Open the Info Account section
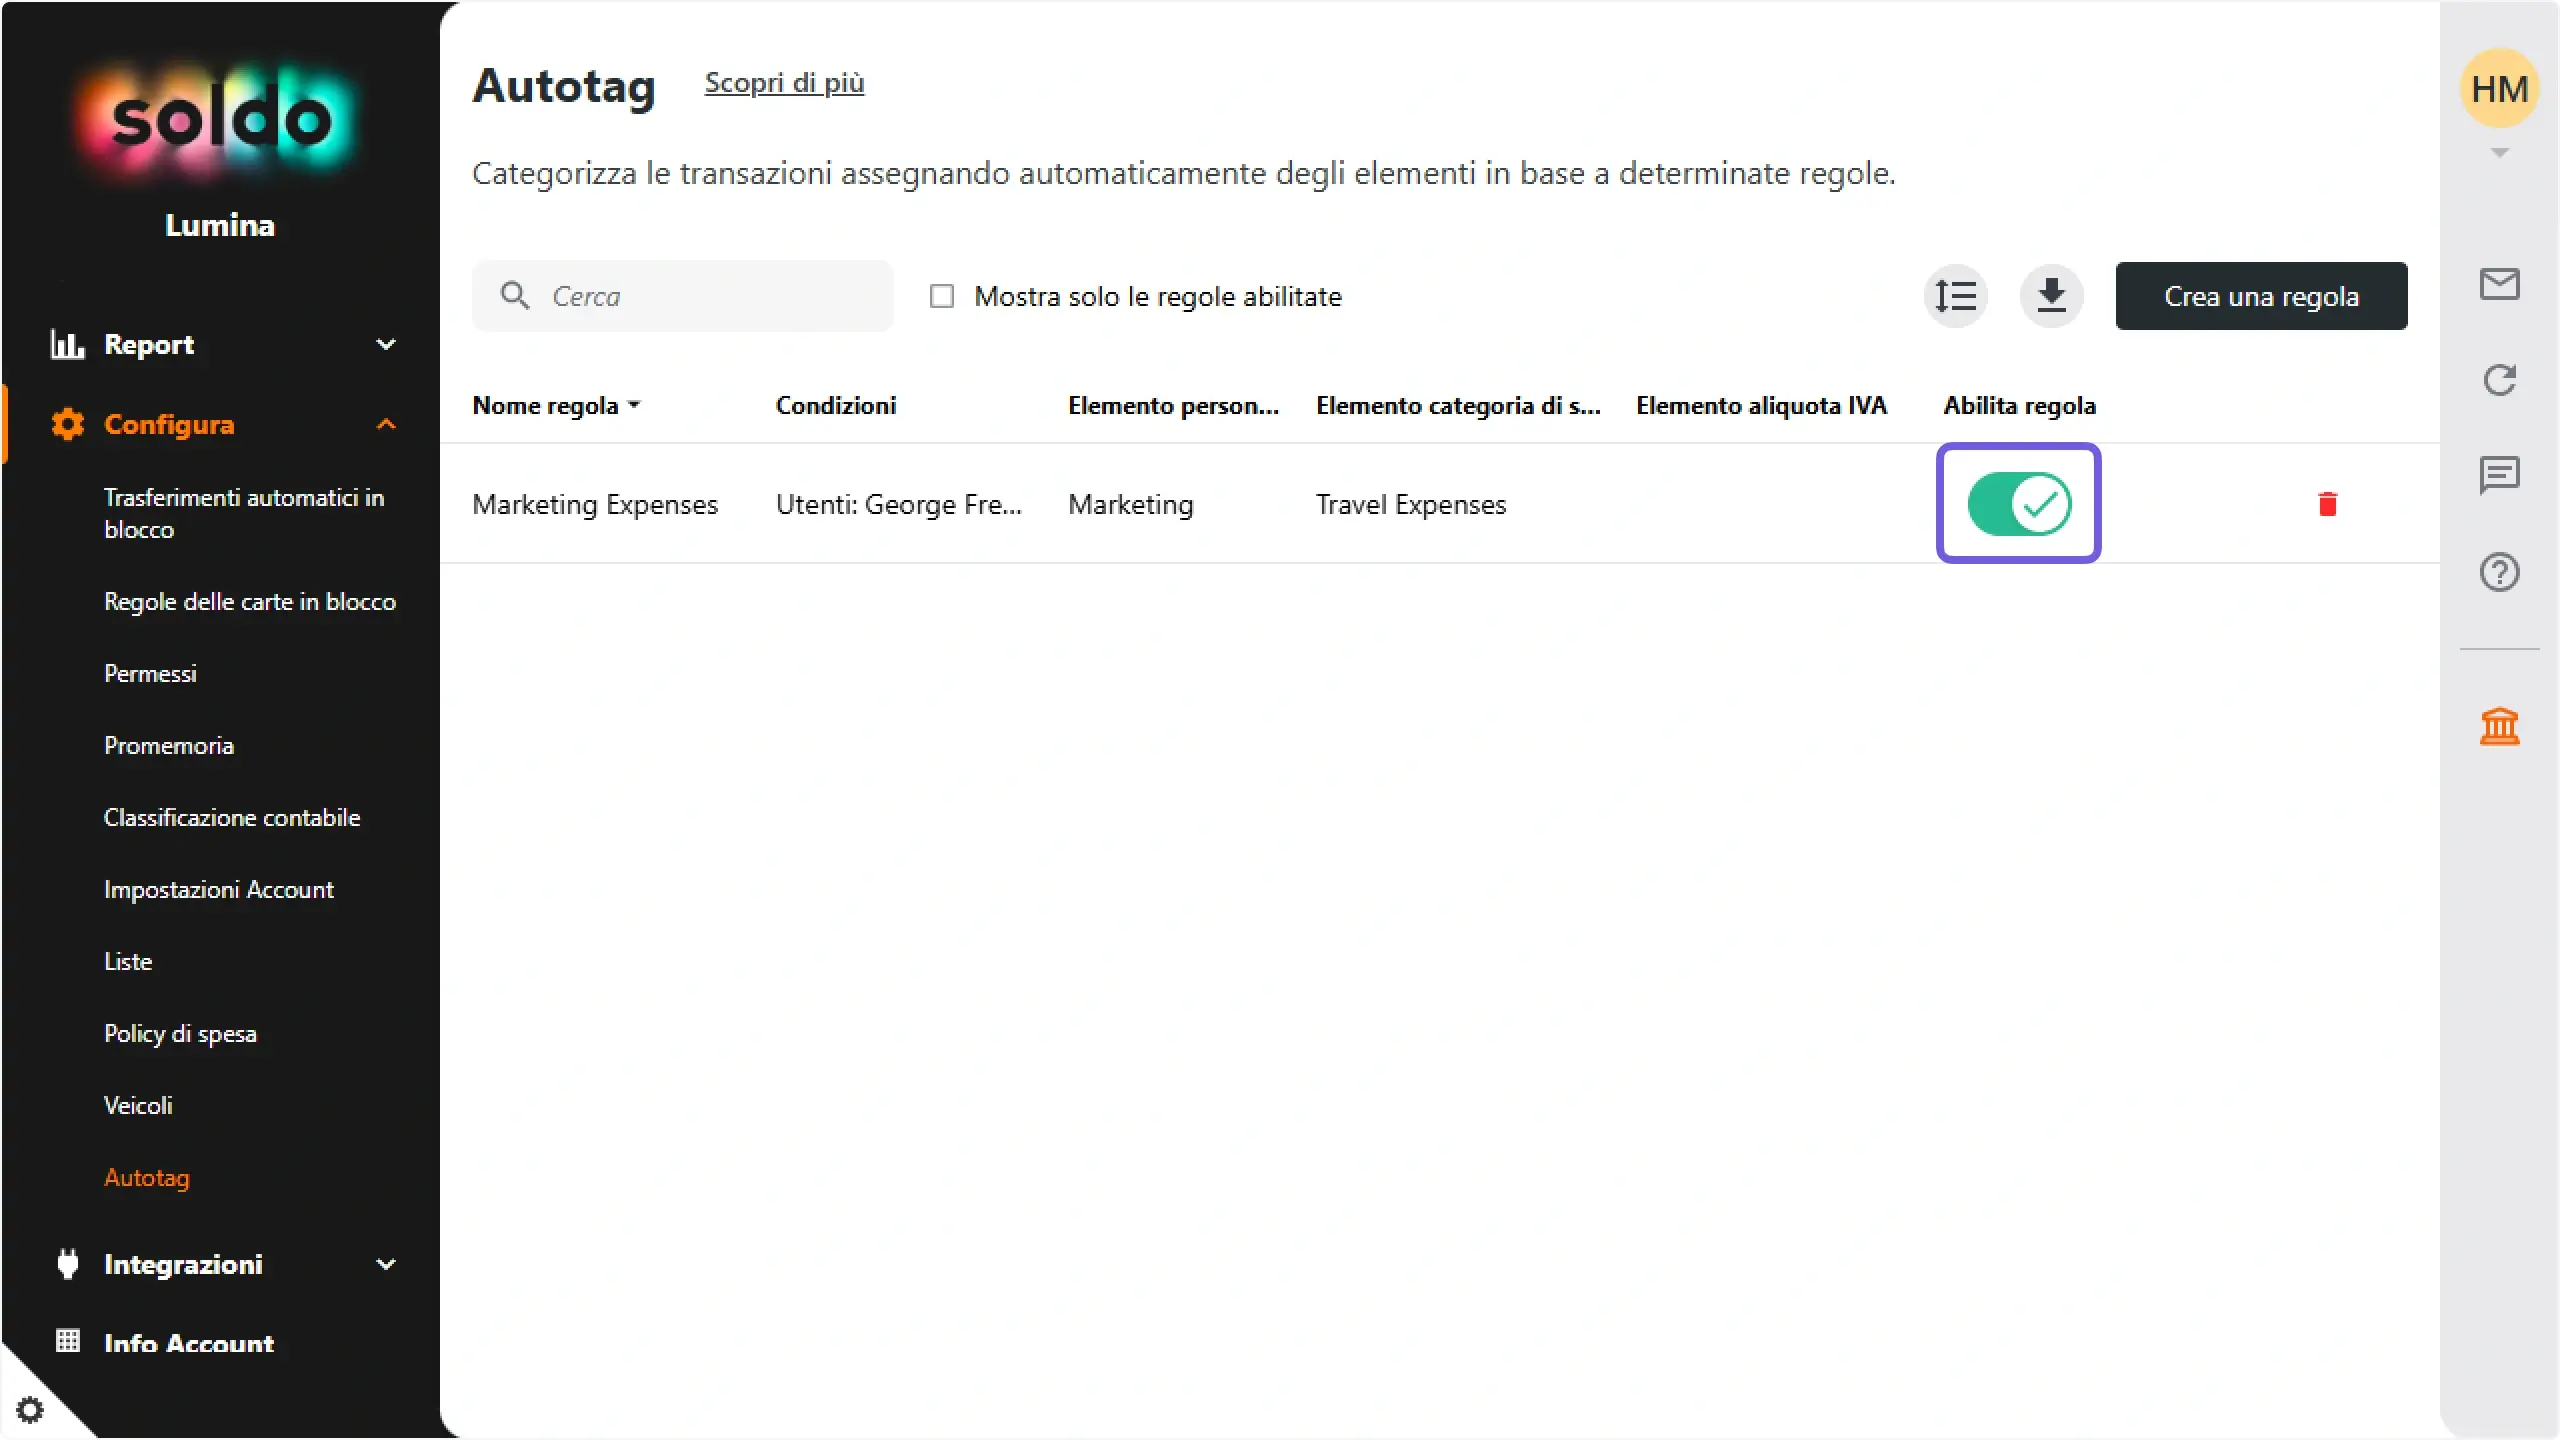The image size is (2560, 1440). pyautogui.click(x=189, y=1342)
